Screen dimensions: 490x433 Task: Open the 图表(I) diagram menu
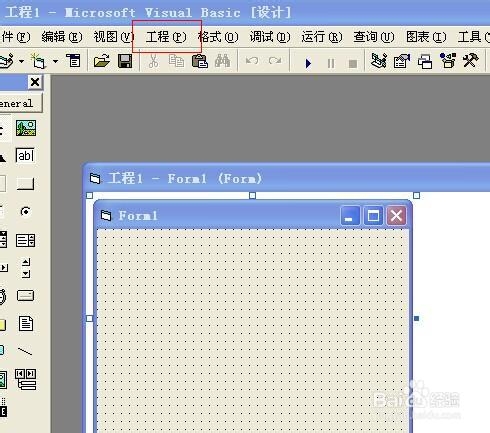point(426,37)
